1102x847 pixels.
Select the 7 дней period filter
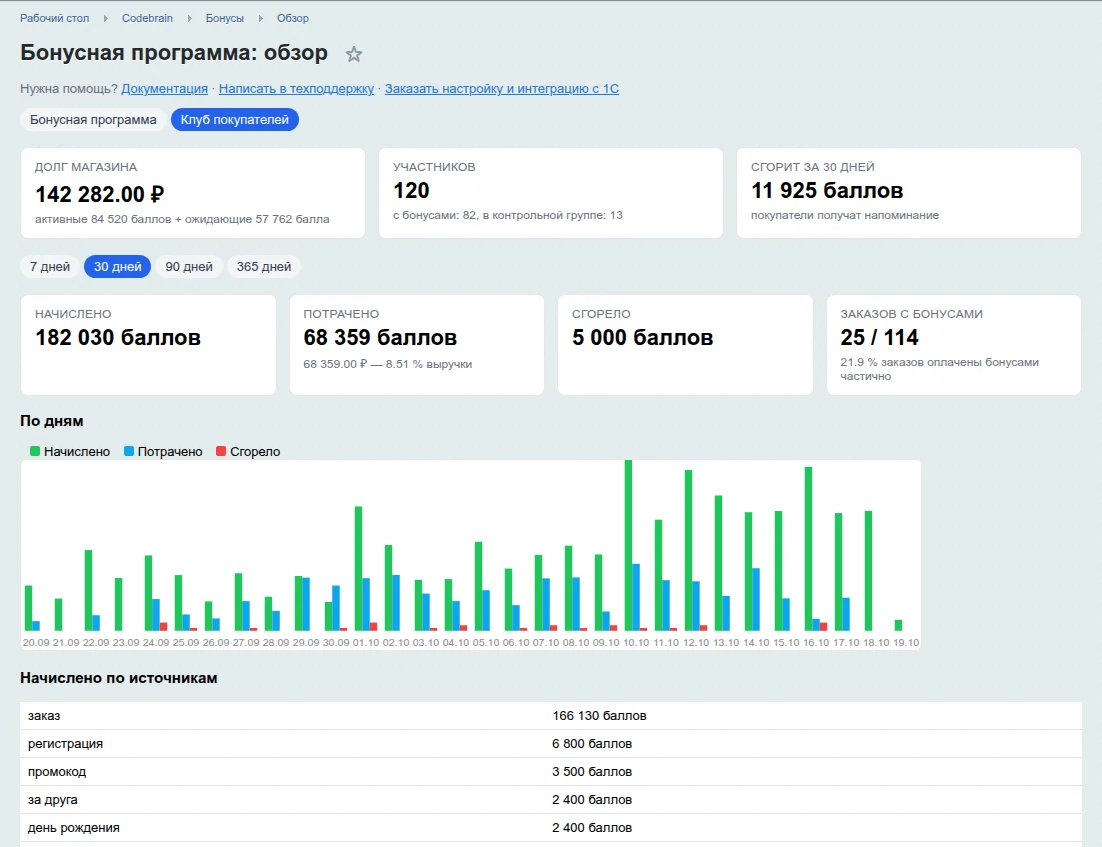tap(50, 266)
